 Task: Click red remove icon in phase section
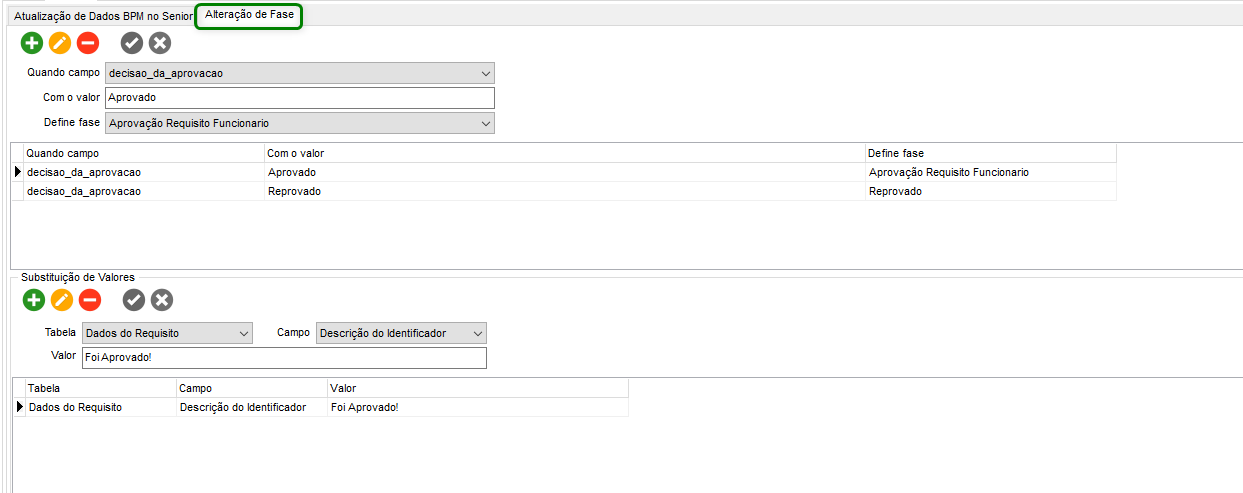coord(88,43)
